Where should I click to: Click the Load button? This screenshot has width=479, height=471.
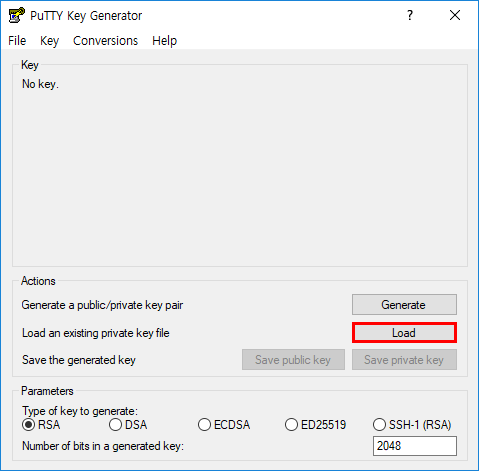404,333
